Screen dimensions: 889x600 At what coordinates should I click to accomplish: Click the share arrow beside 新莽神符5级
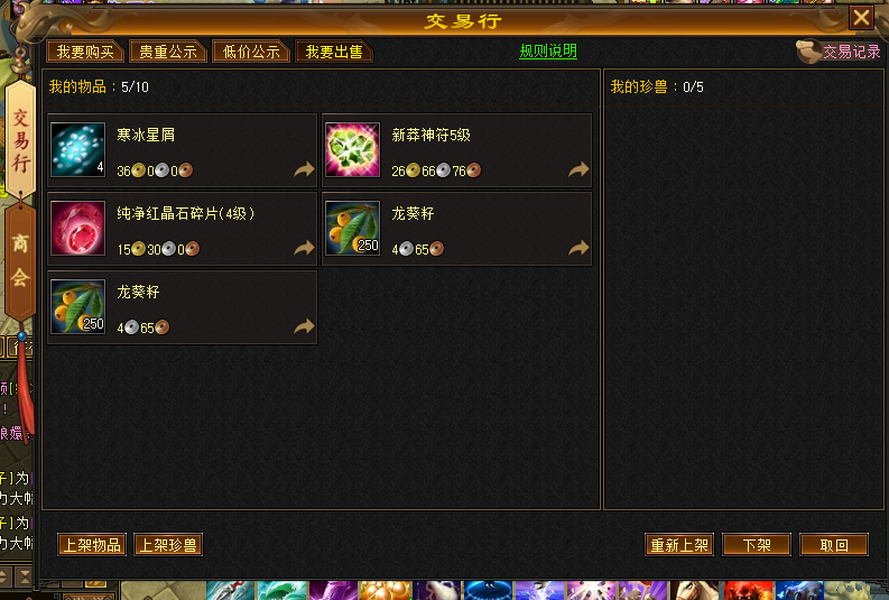pos(579,169)
